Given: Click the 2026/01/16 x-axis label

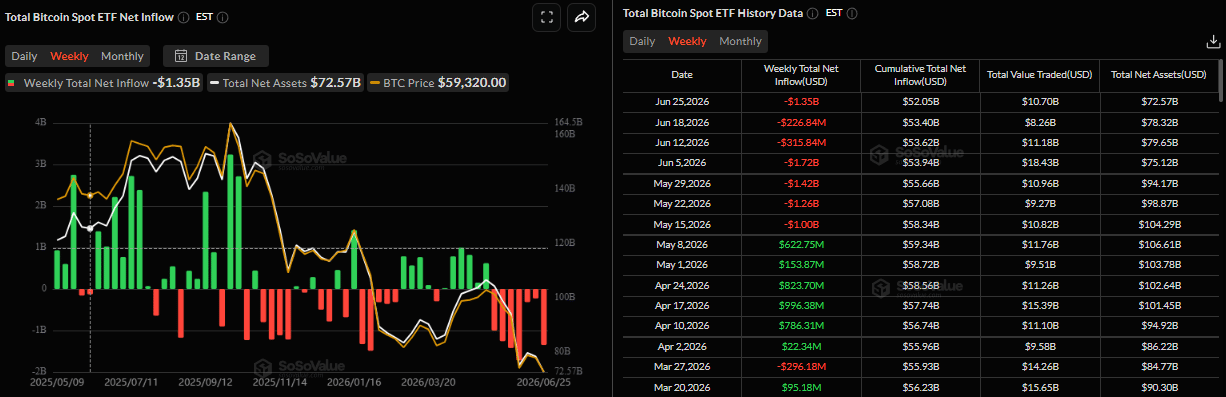Looking at the screenshot, I should [354, 381].
